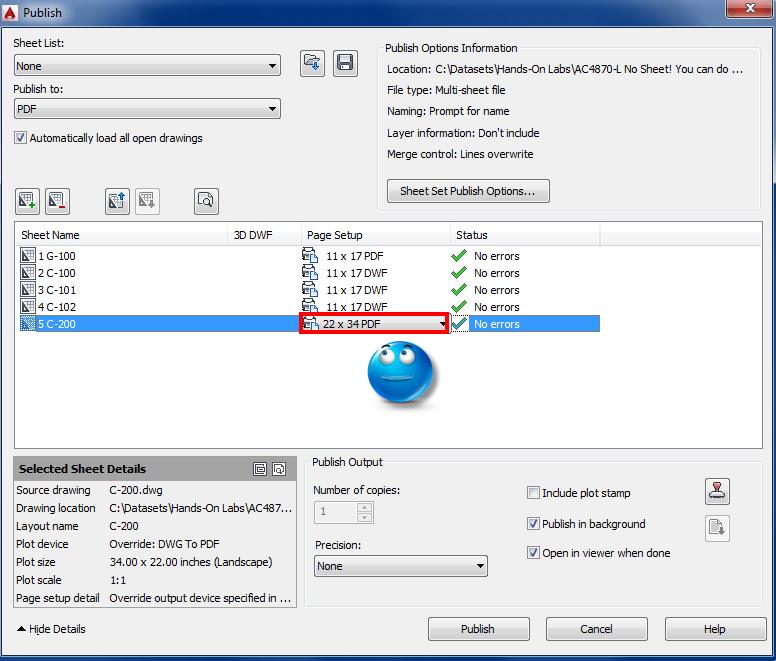Open Sheet Set Publish Options

tap(467, 191)
